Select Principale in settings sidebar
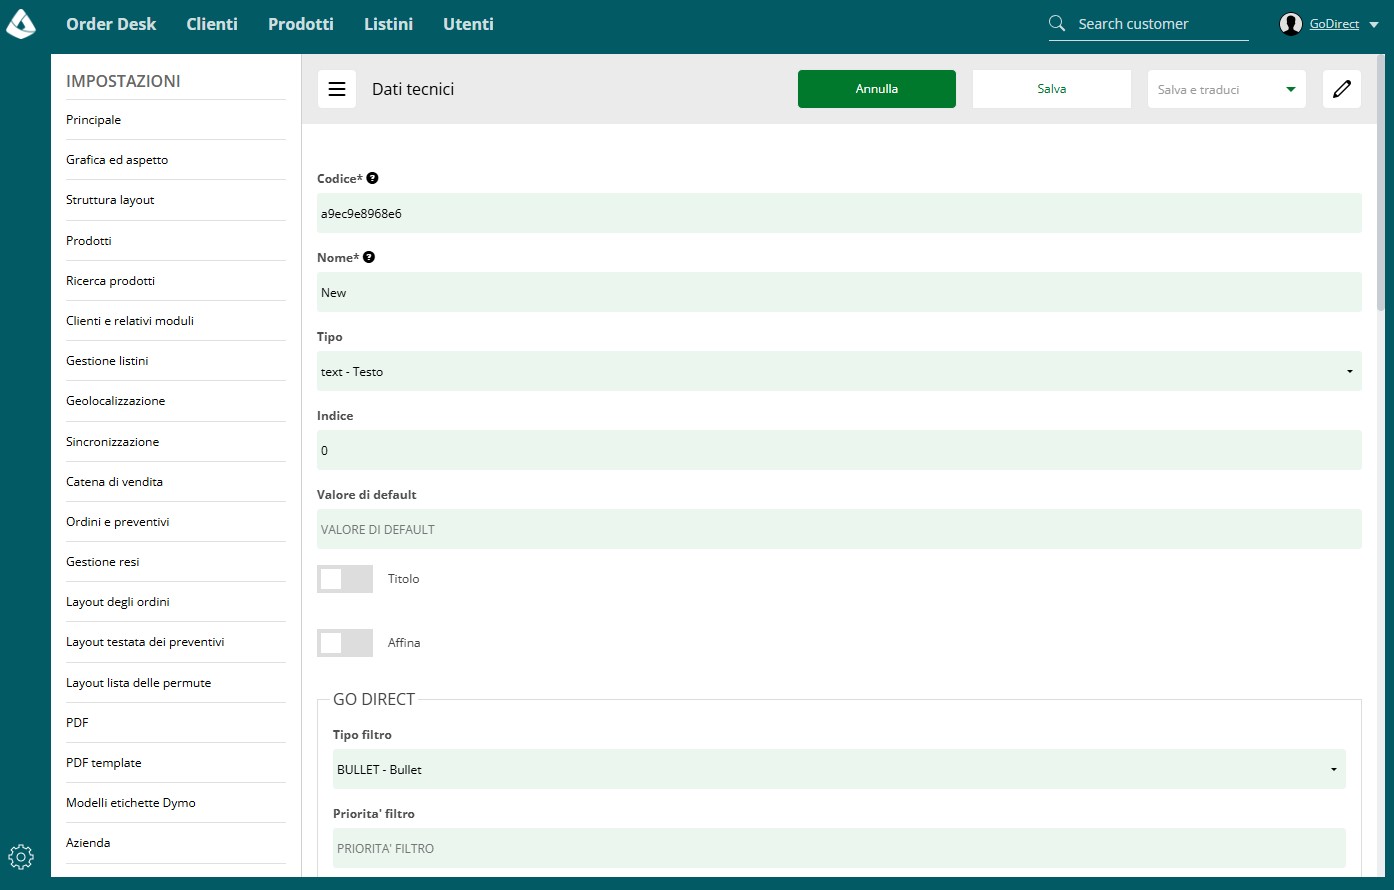 click(176, 120)
